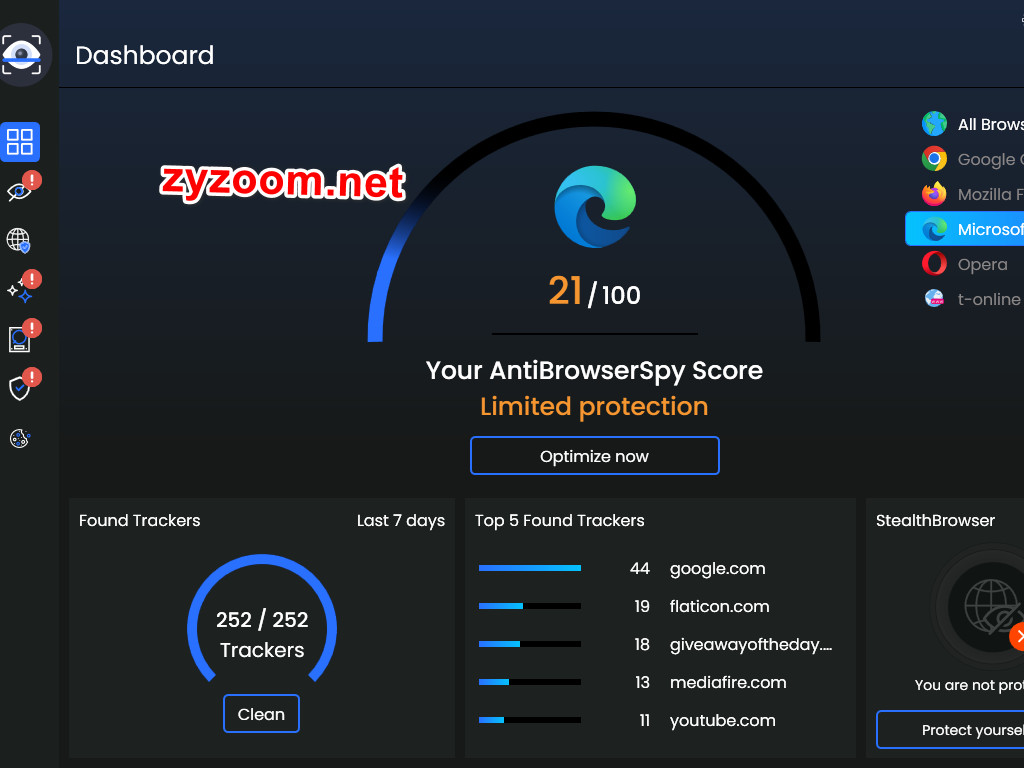Click the Top 5 Found Trackers heading

560,520
